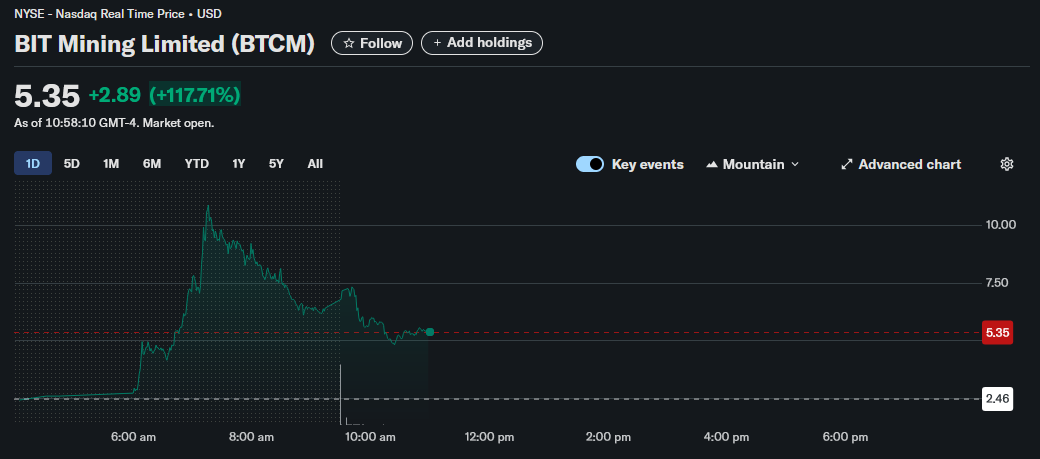
Task: Click the 4:00 pm x-axis label
Action: click(x=727, y=437)
